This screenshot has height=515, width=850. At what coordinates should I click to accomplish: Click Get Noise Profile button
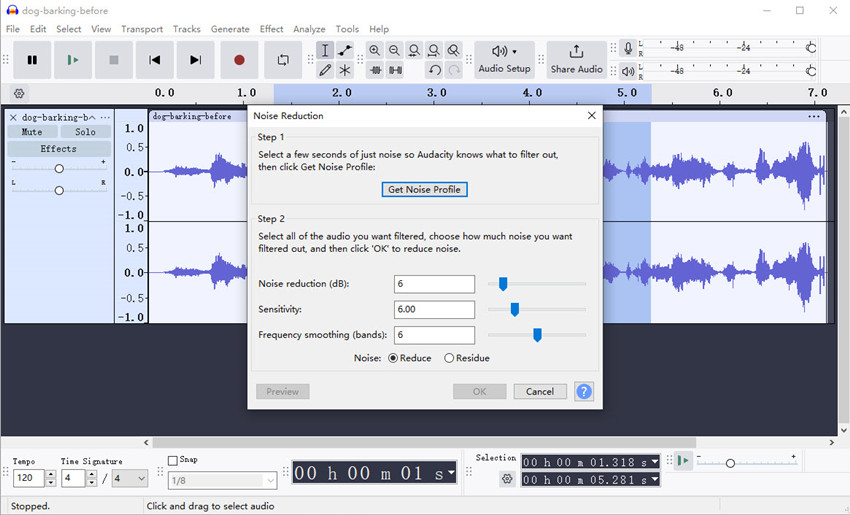pyautogui.click(x=424, y=189)
